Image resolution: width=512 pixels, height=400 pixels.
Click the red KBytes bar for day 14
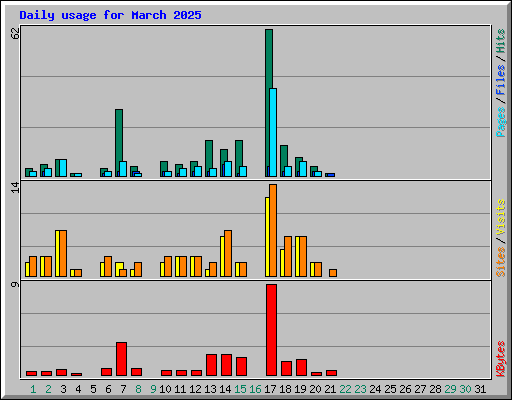click(x=226, y=365)
